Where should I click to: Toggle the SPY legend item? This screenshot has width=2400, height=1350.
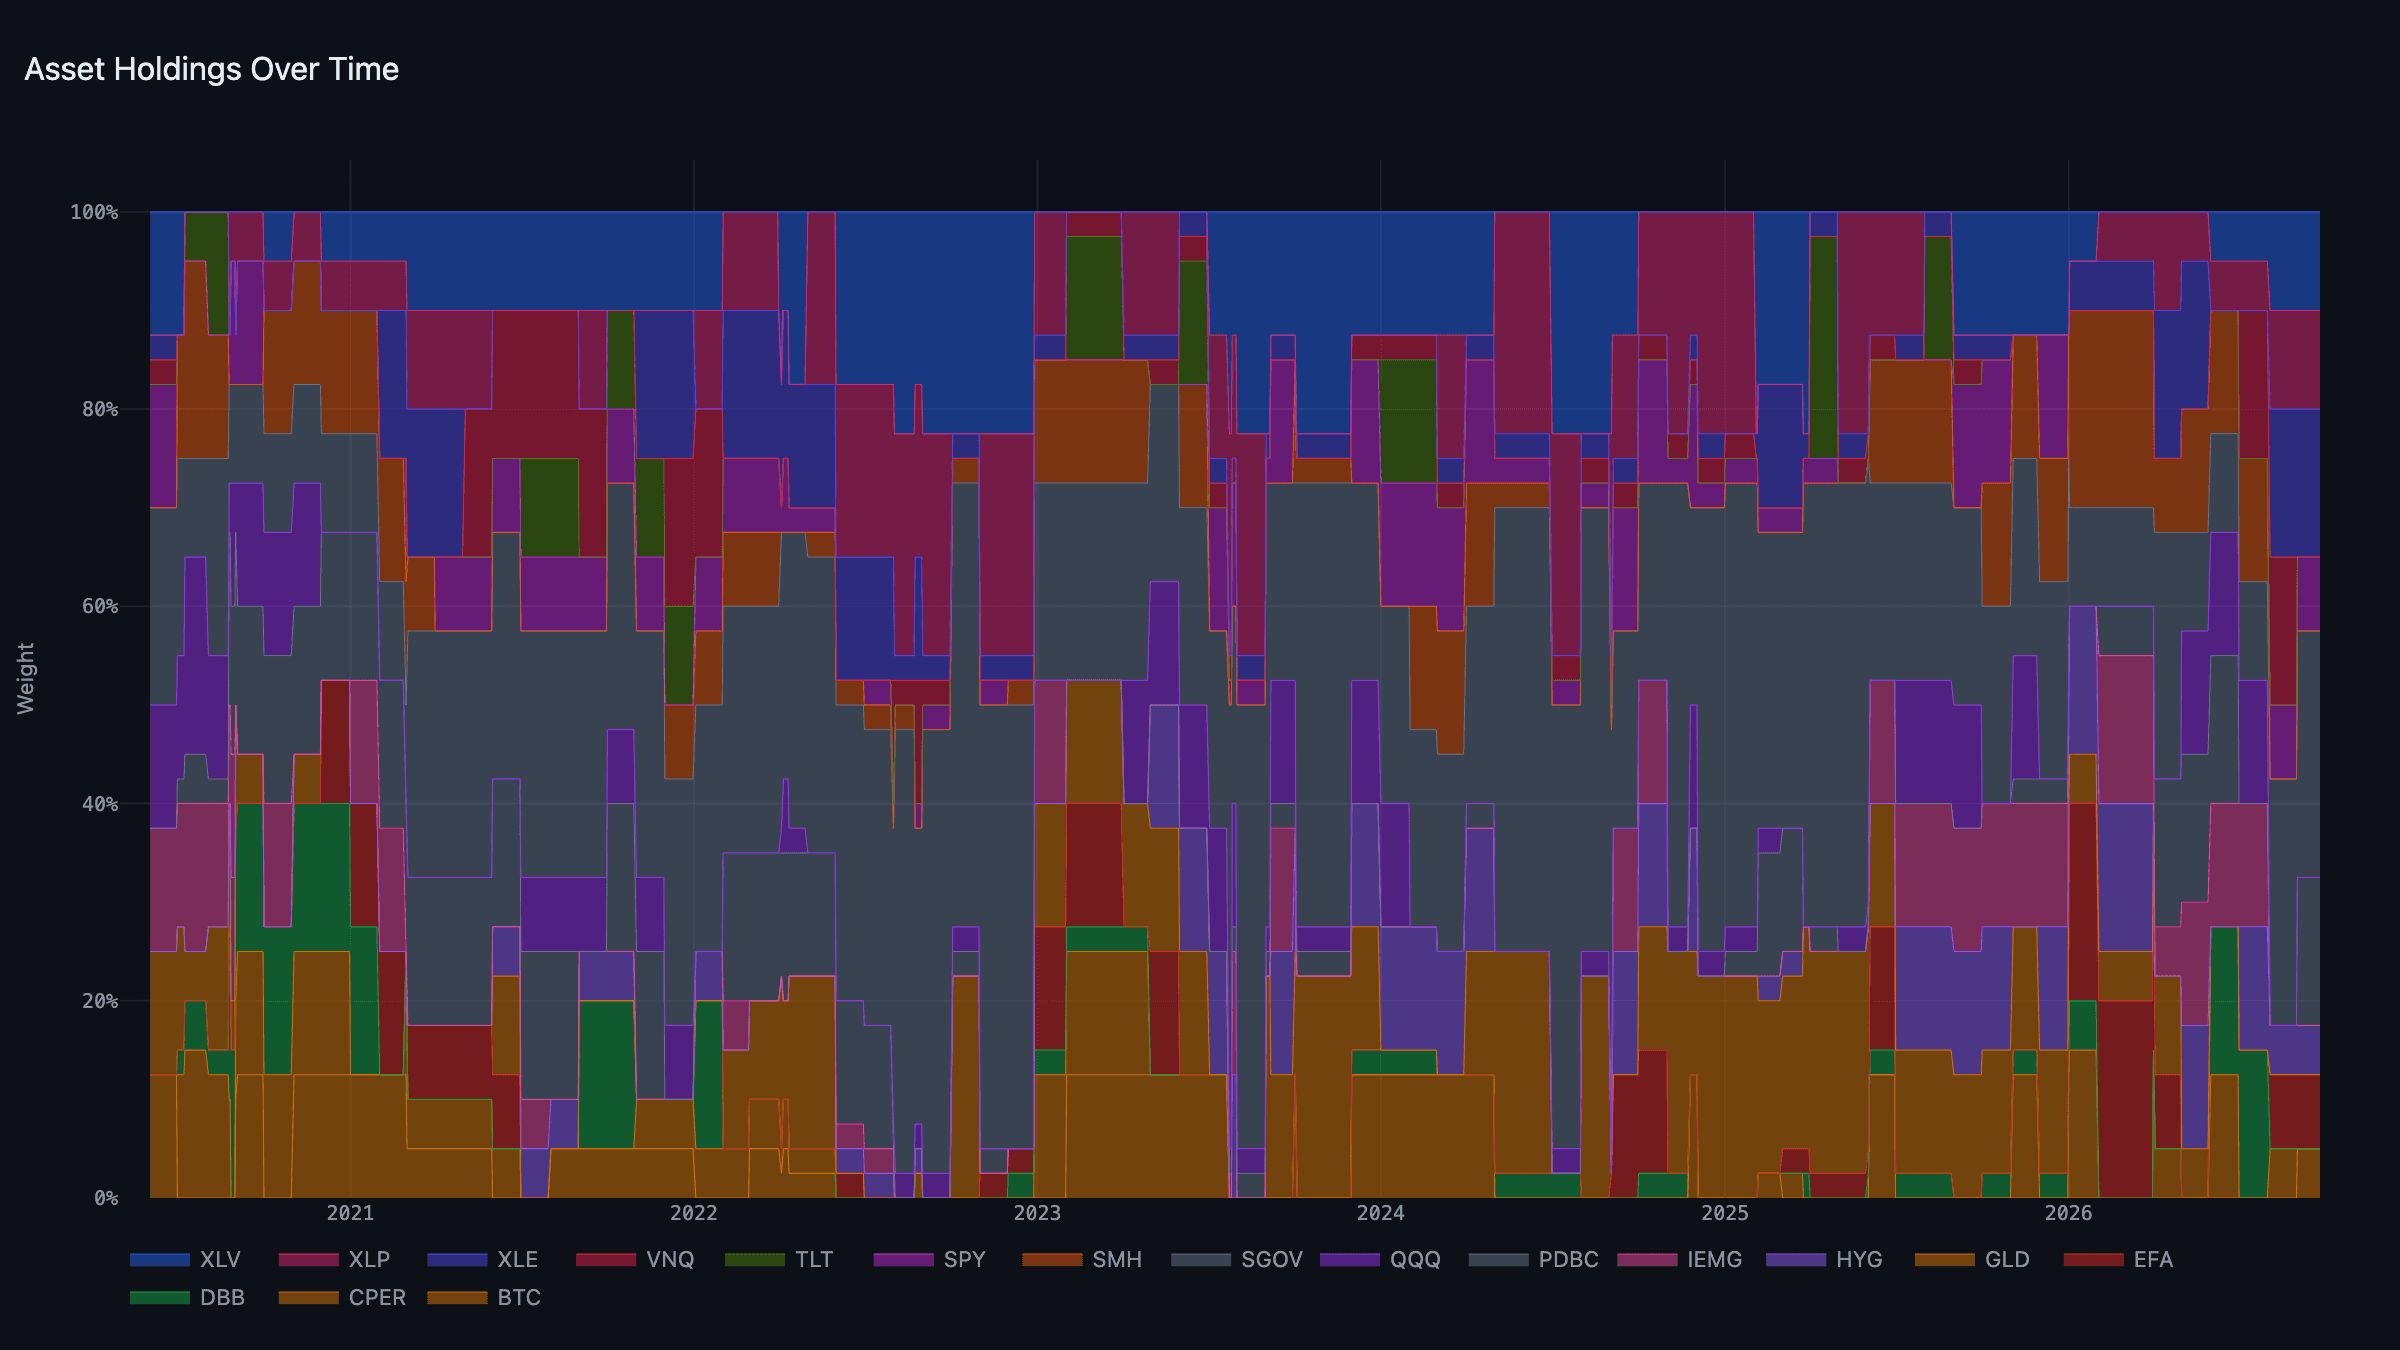[x=930, y=1259]
